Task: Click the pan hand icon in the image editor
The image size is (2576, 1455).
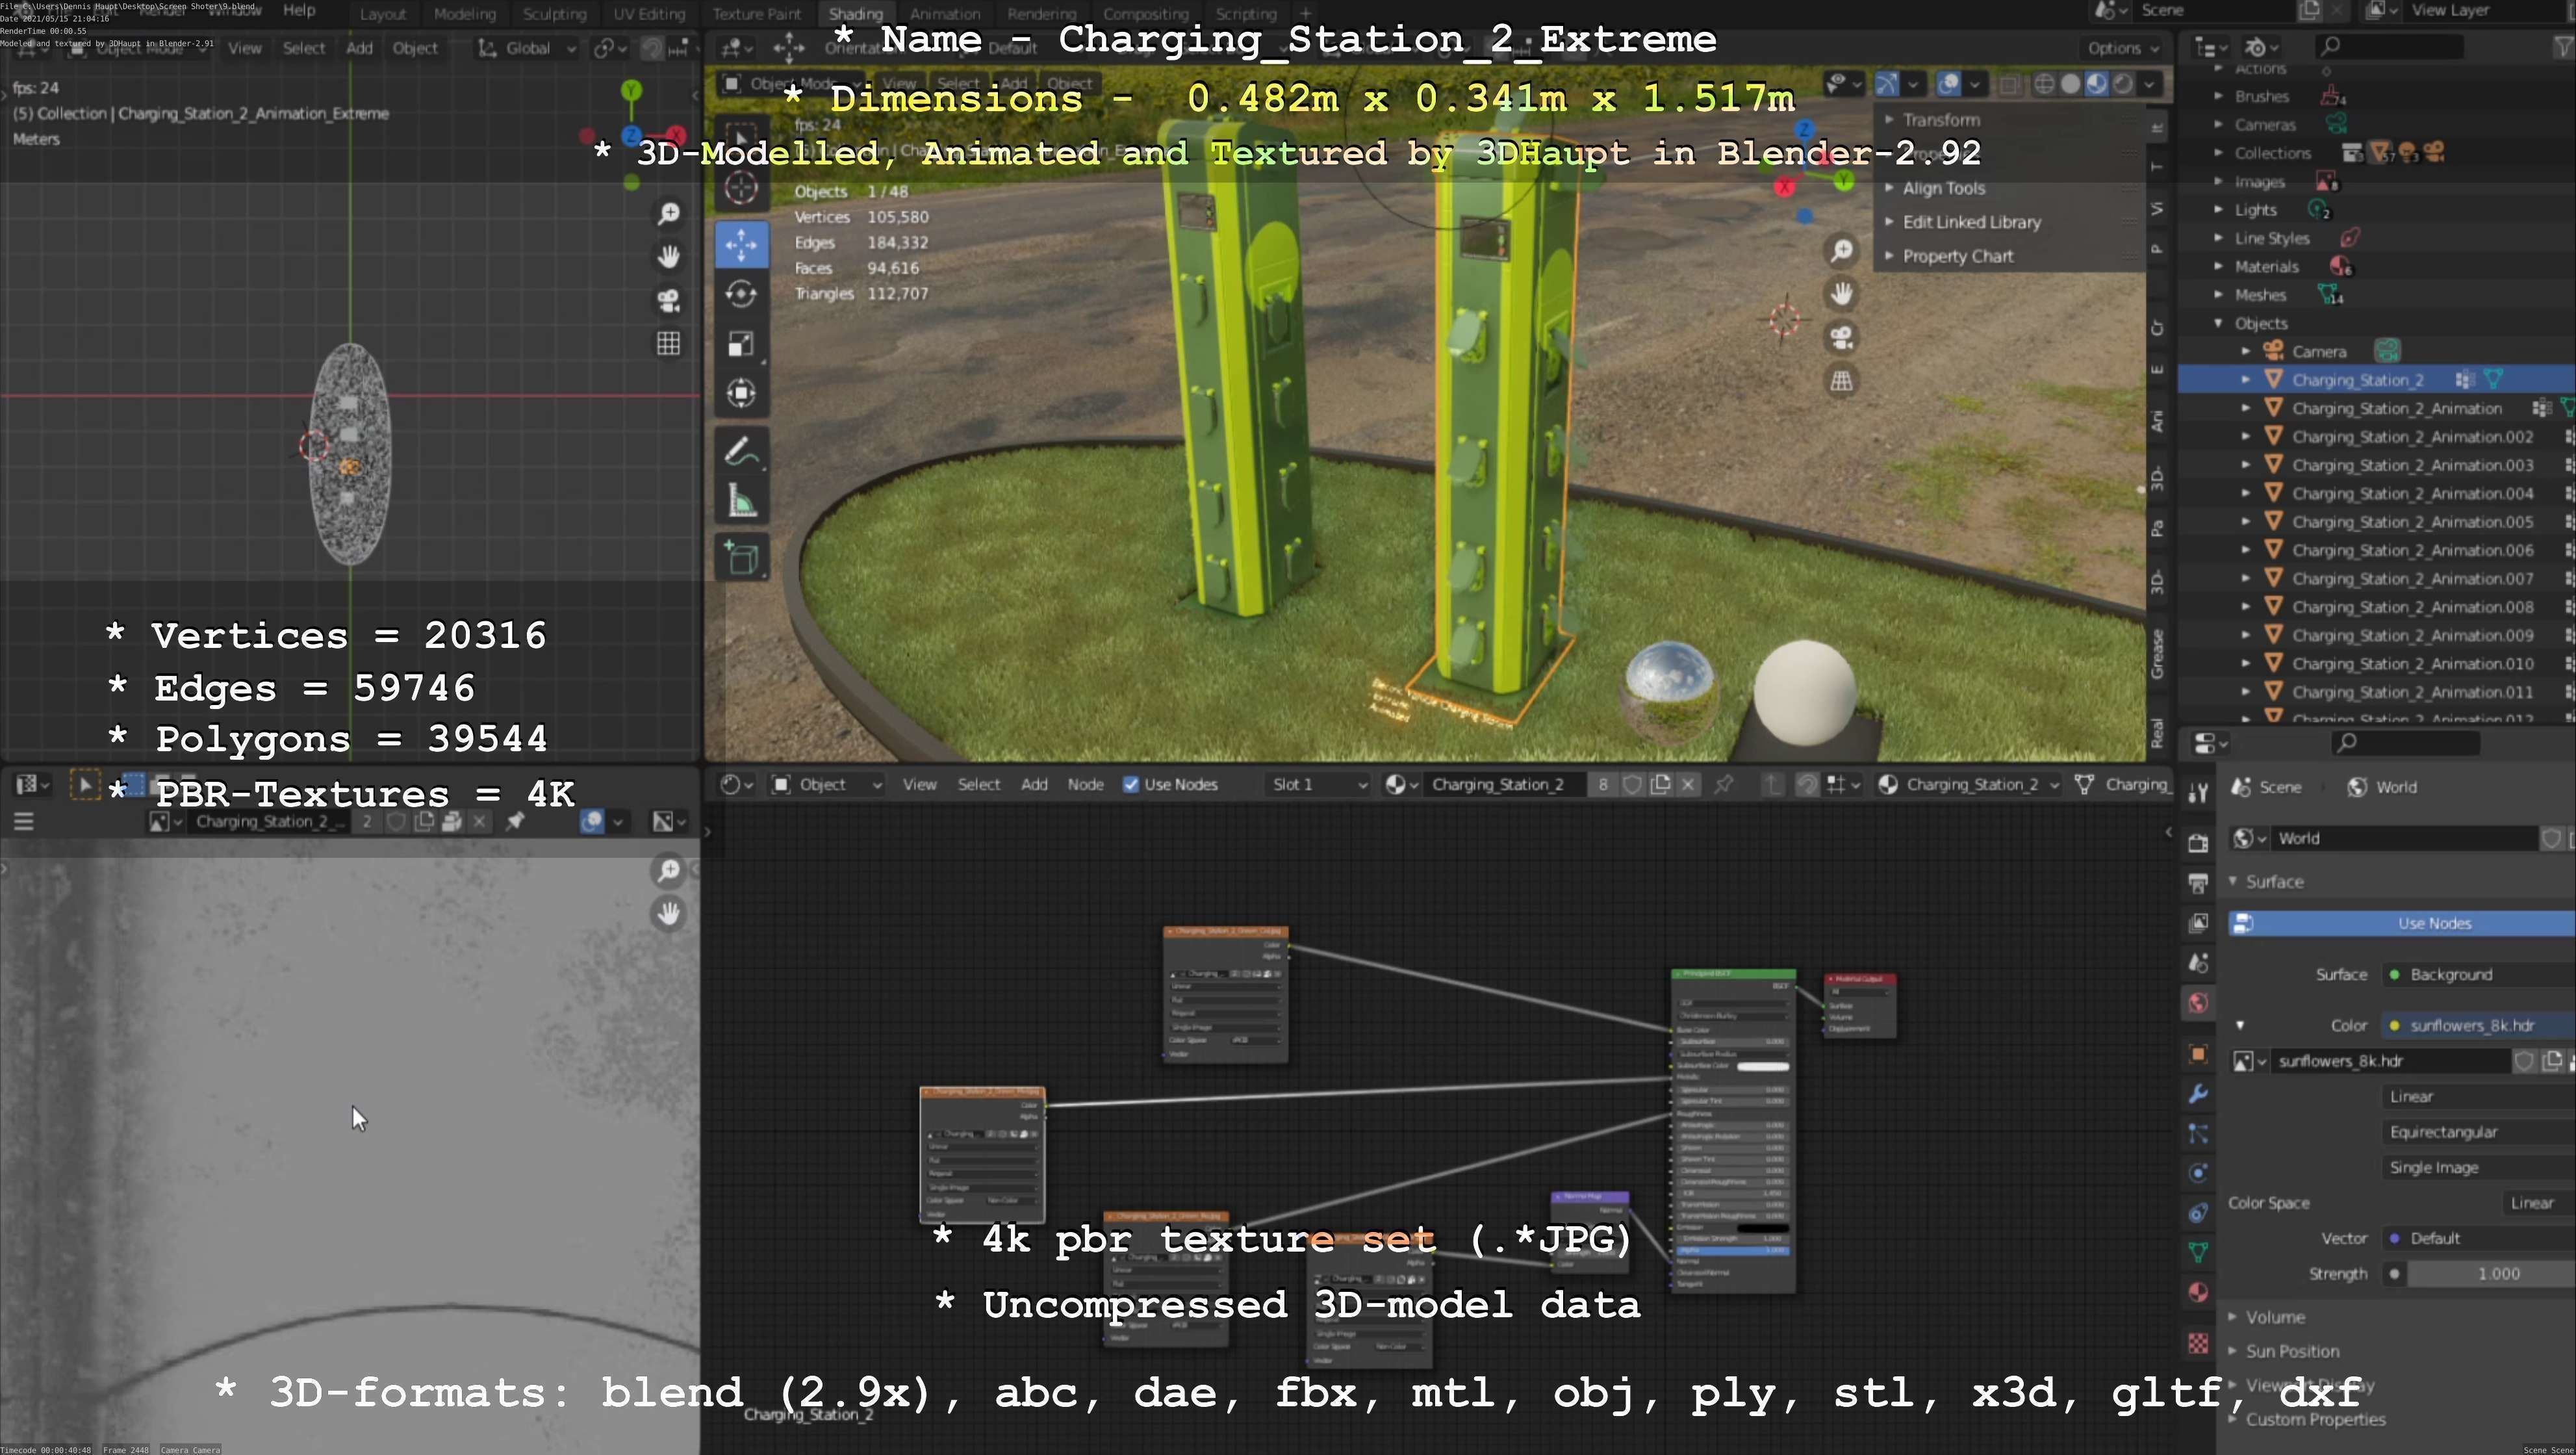Action: [x=669, y=913]
